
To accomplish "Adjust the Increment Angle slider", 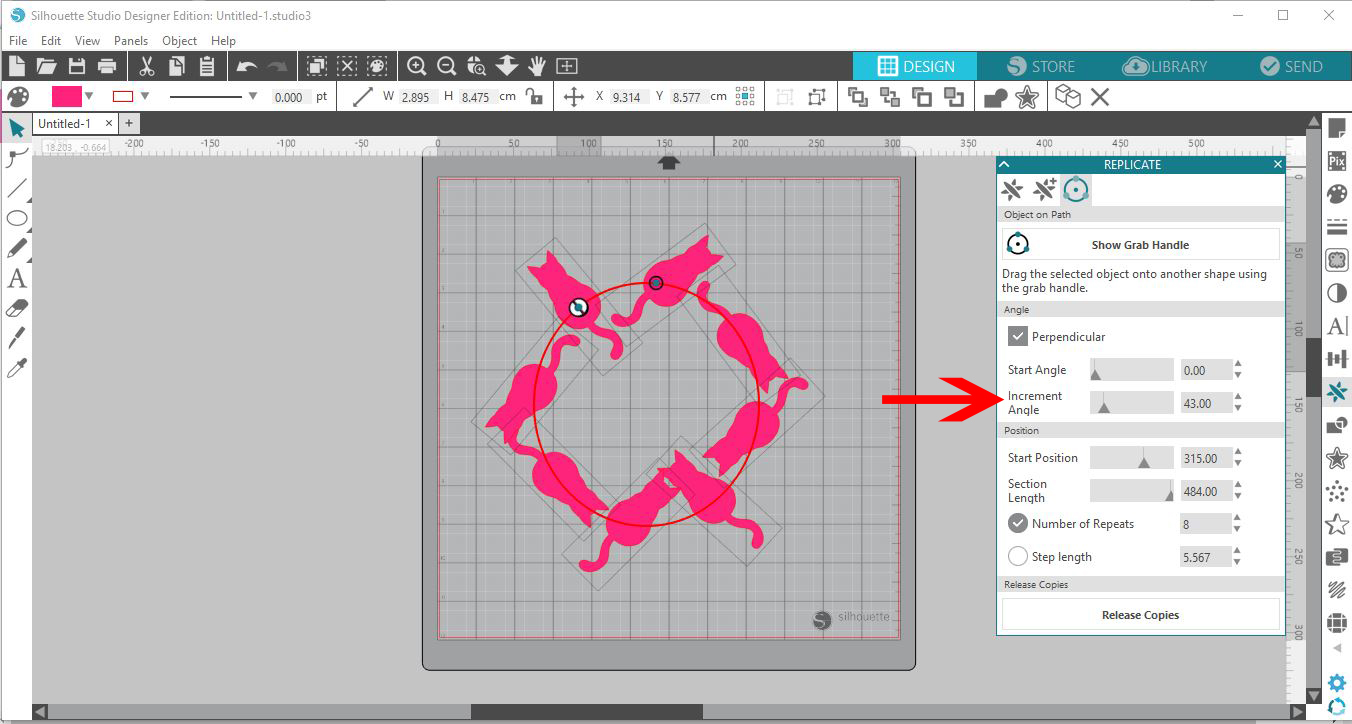I will coord(1131,403).
